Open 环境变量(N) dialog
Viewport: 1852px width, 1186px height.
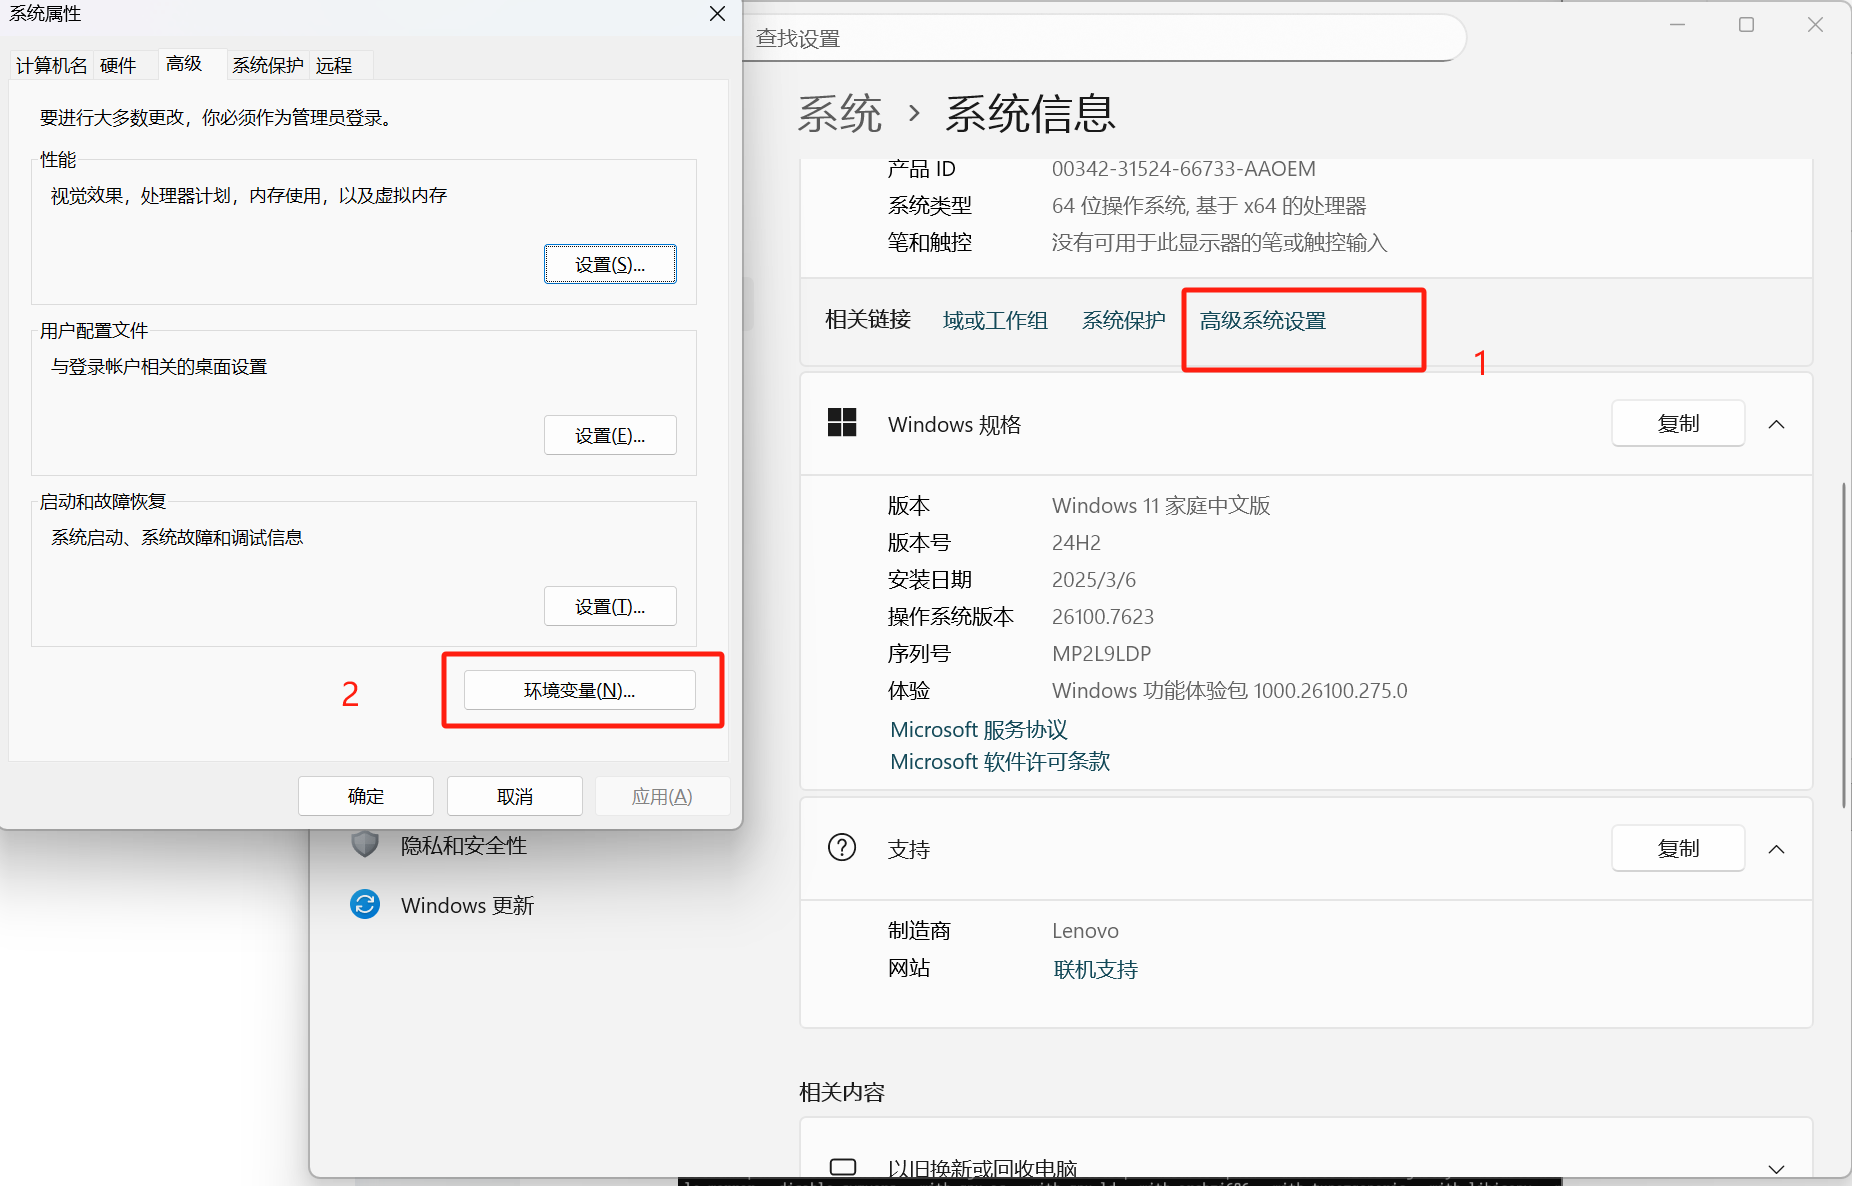point(580,690)
